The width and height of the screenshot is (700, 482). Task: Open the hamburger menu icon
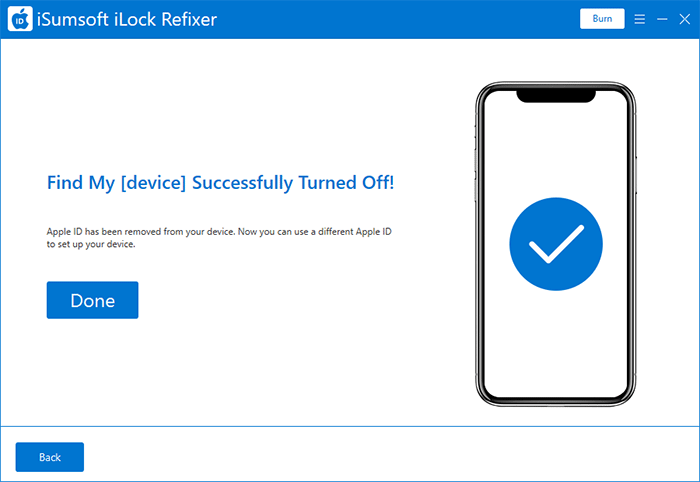click(x=639, y=19)
